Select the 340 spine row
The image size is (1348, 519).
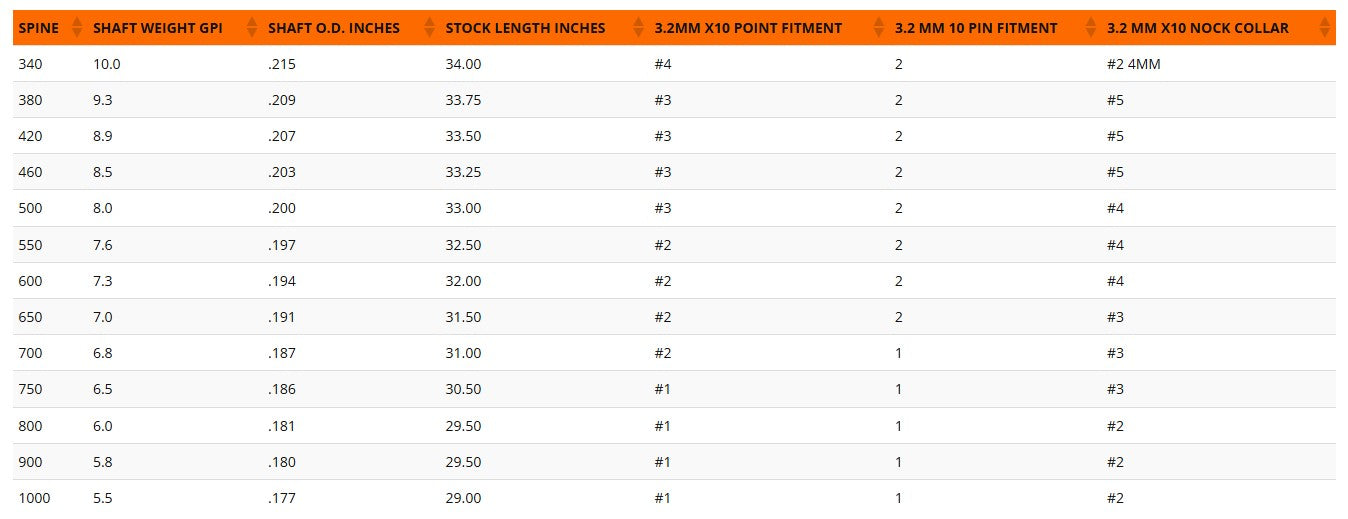(674, 64)
